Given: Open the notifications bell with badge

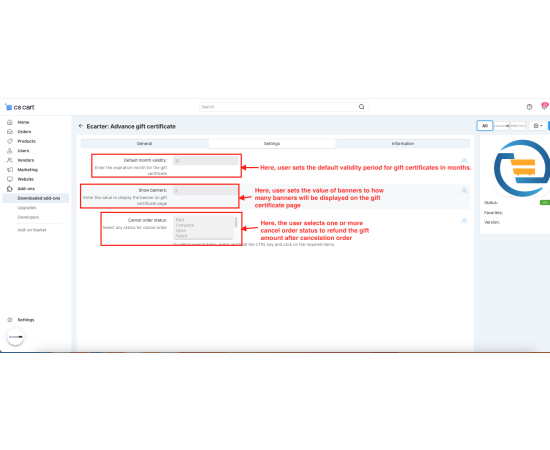Looking at the screenshot, I should 544,106.
